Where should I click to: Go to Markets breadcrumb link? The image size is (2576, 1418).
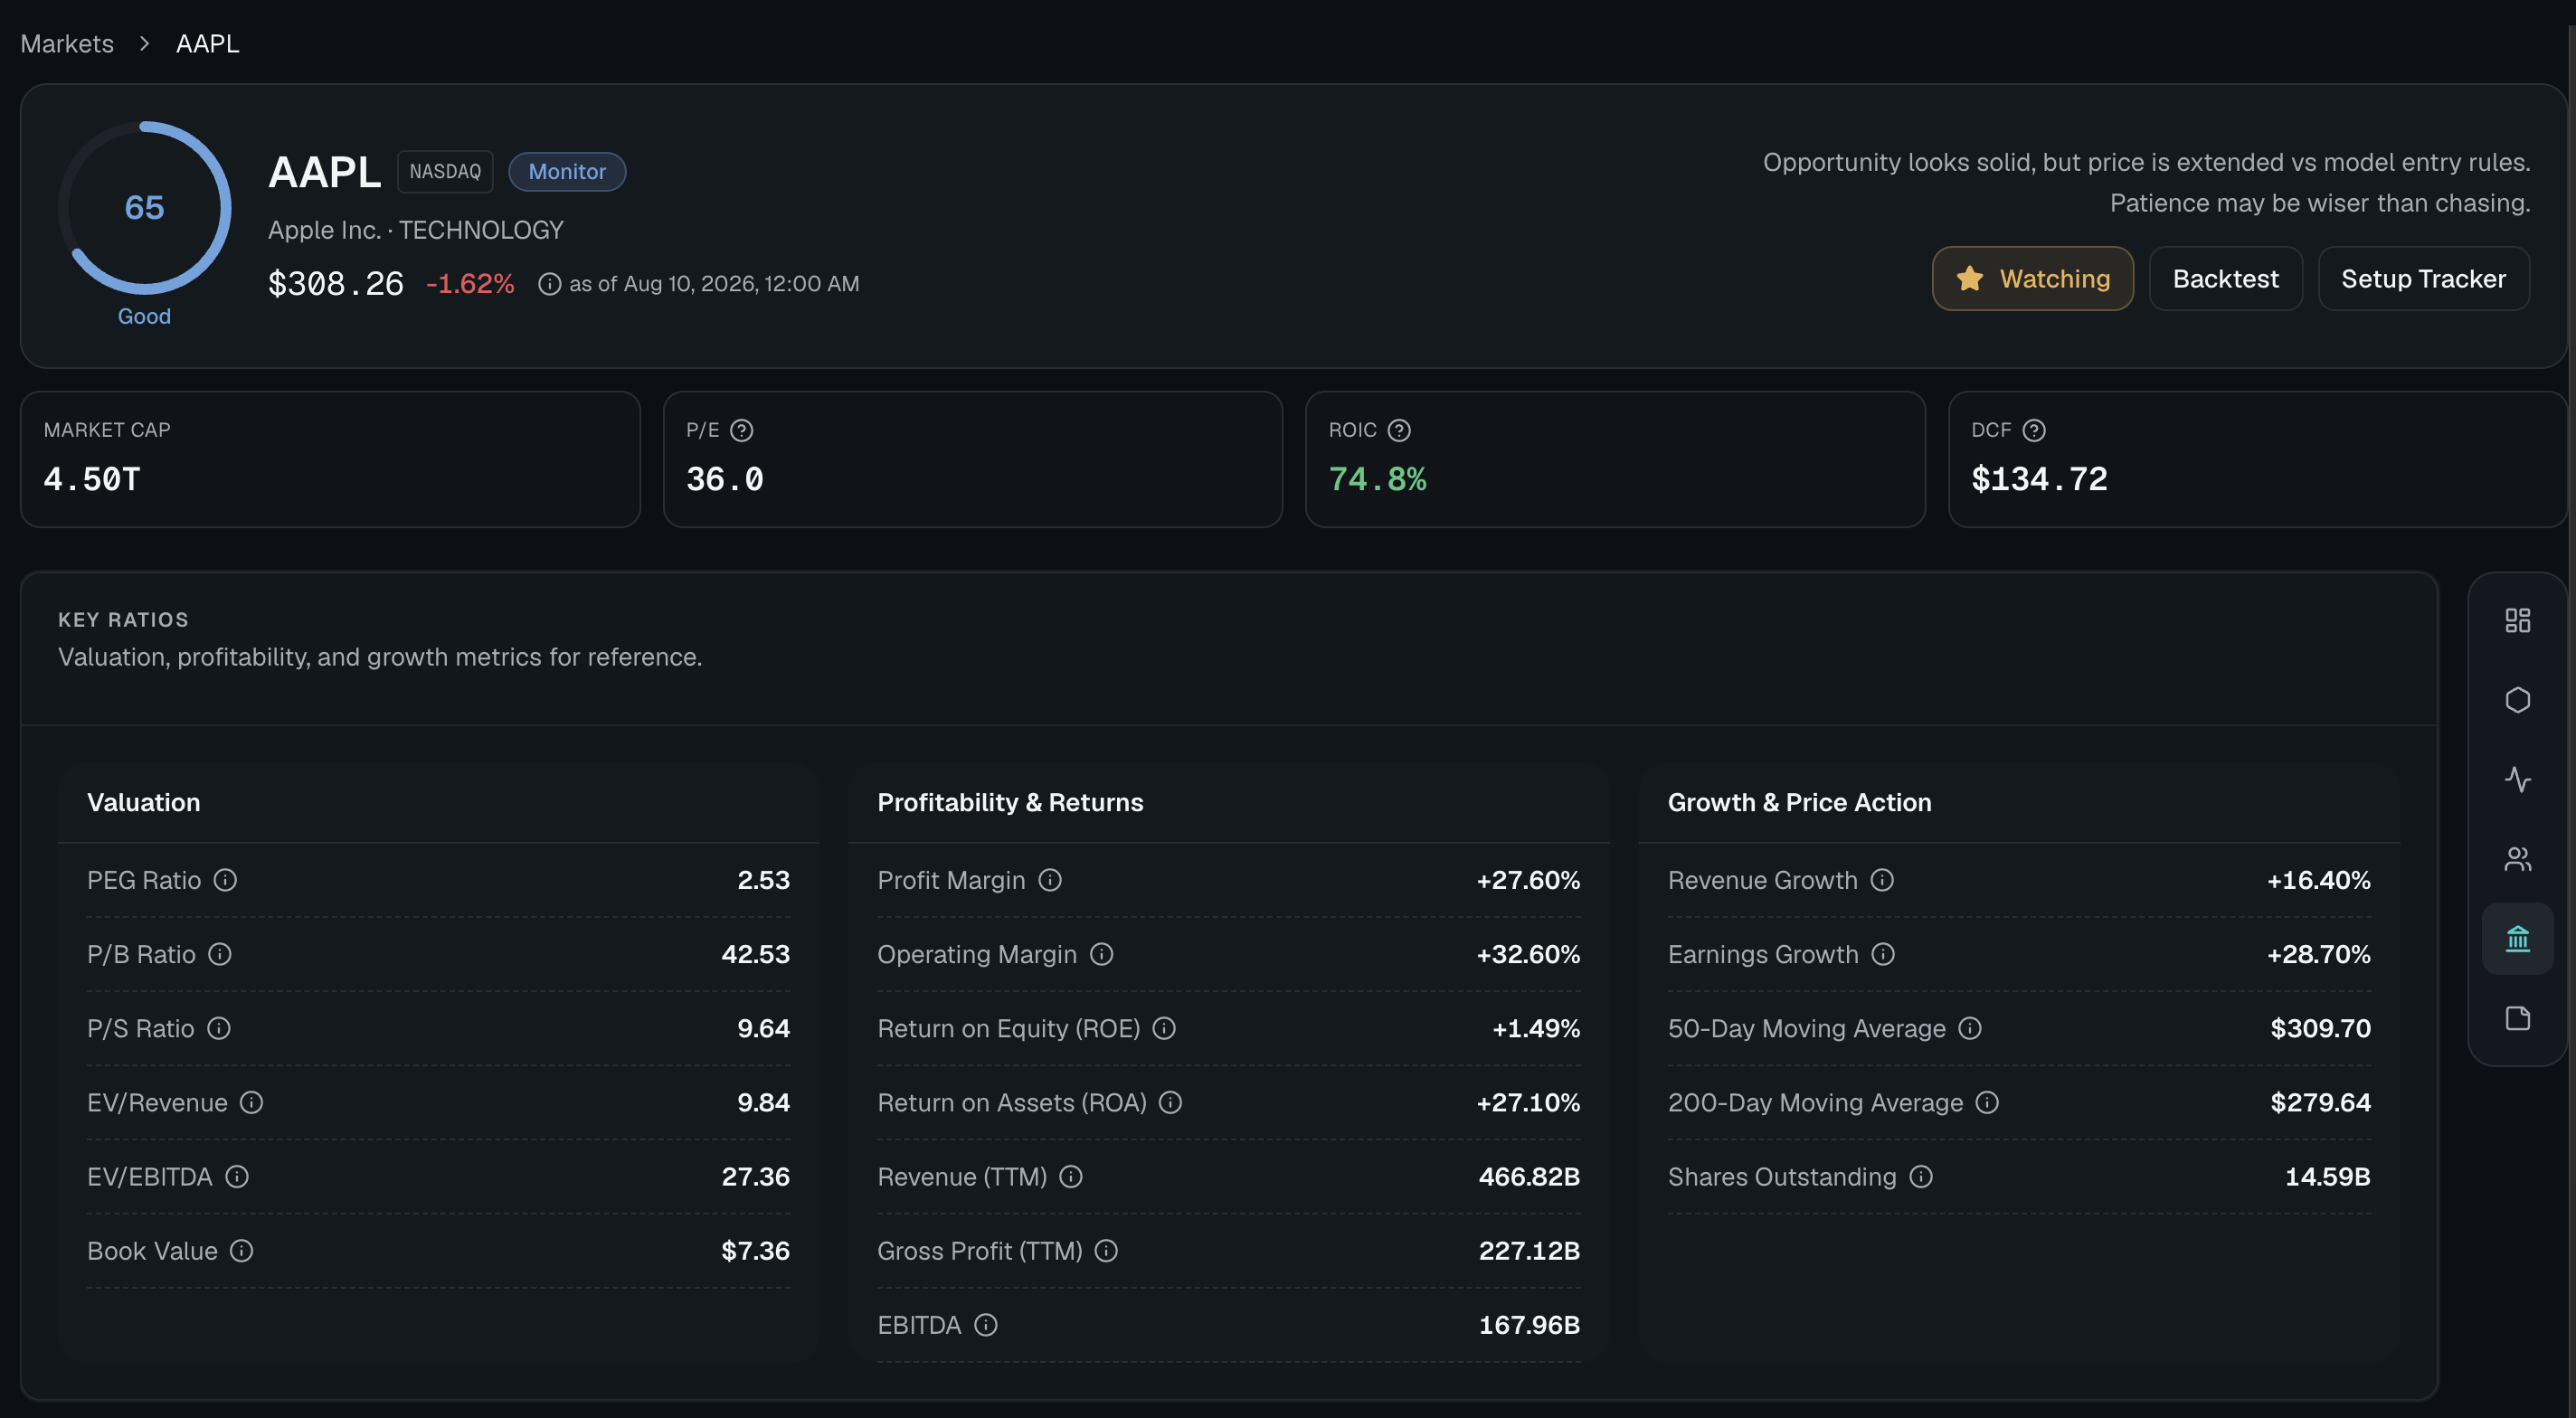(x=67, y=44)
